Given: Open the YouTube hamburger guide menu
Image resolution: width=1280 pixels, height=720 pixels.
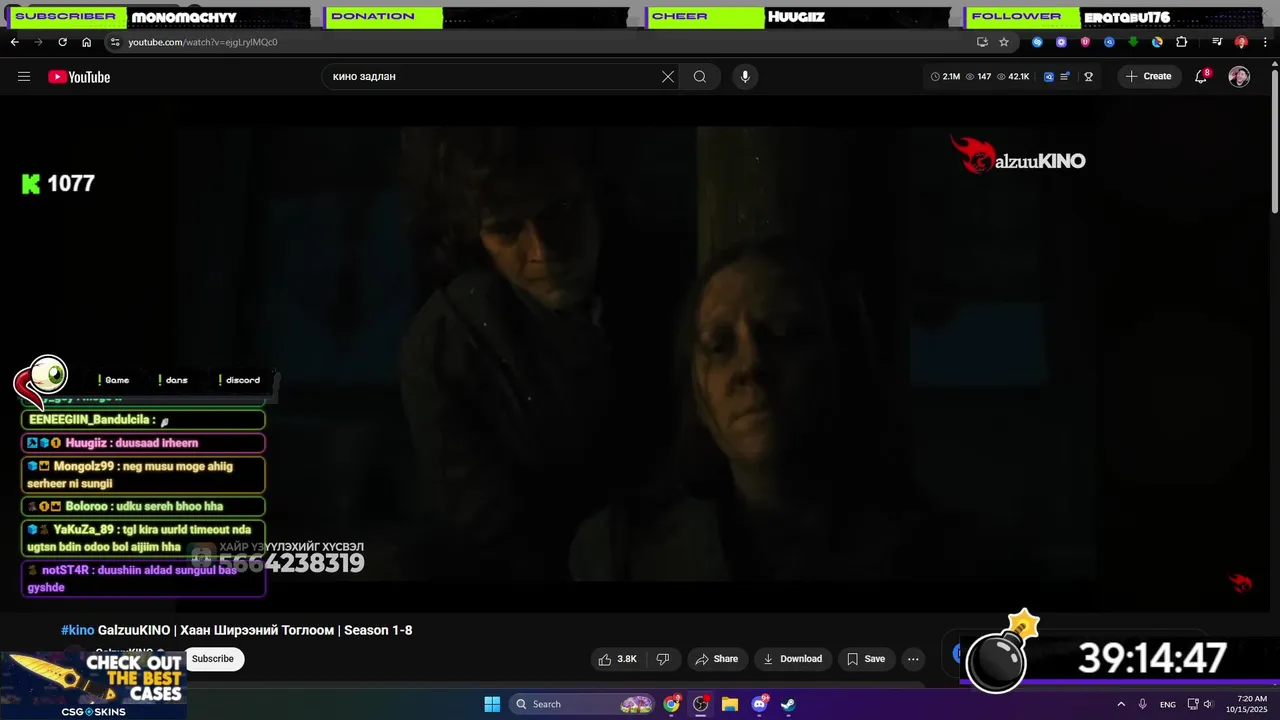Looking at the screenshot, I should pyautogui.click(x=24, y=77).
